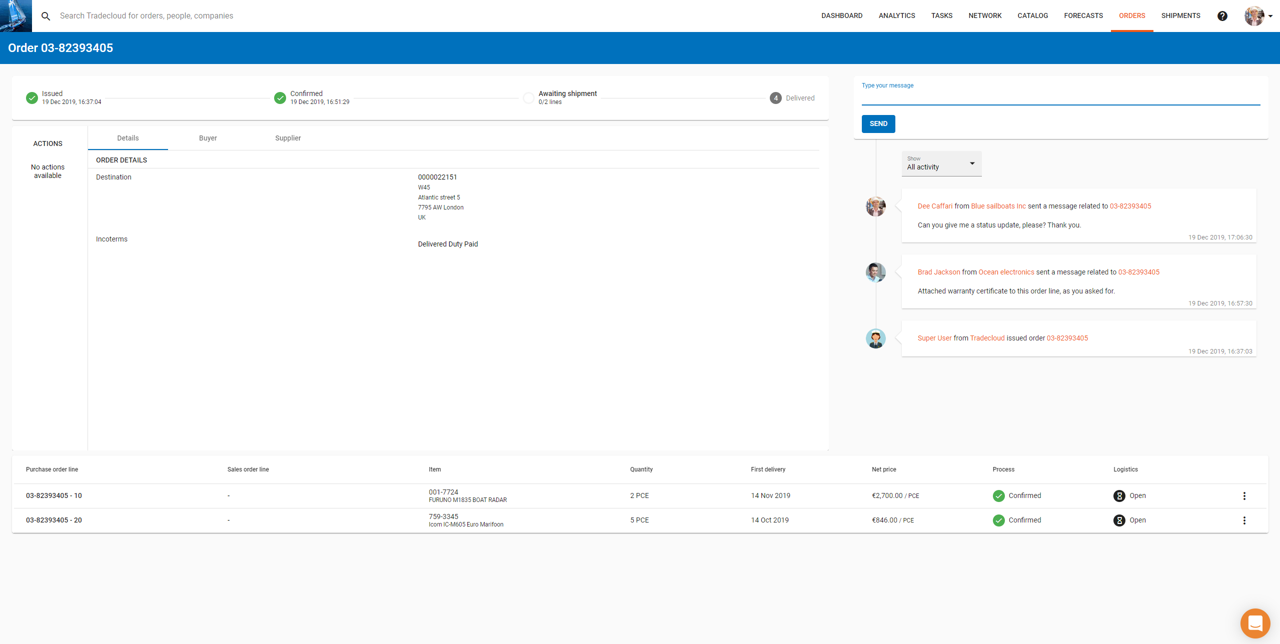Click the First delivery column header
The height and width of the screenshot is (644, 1280).
(x=768, y=470)
